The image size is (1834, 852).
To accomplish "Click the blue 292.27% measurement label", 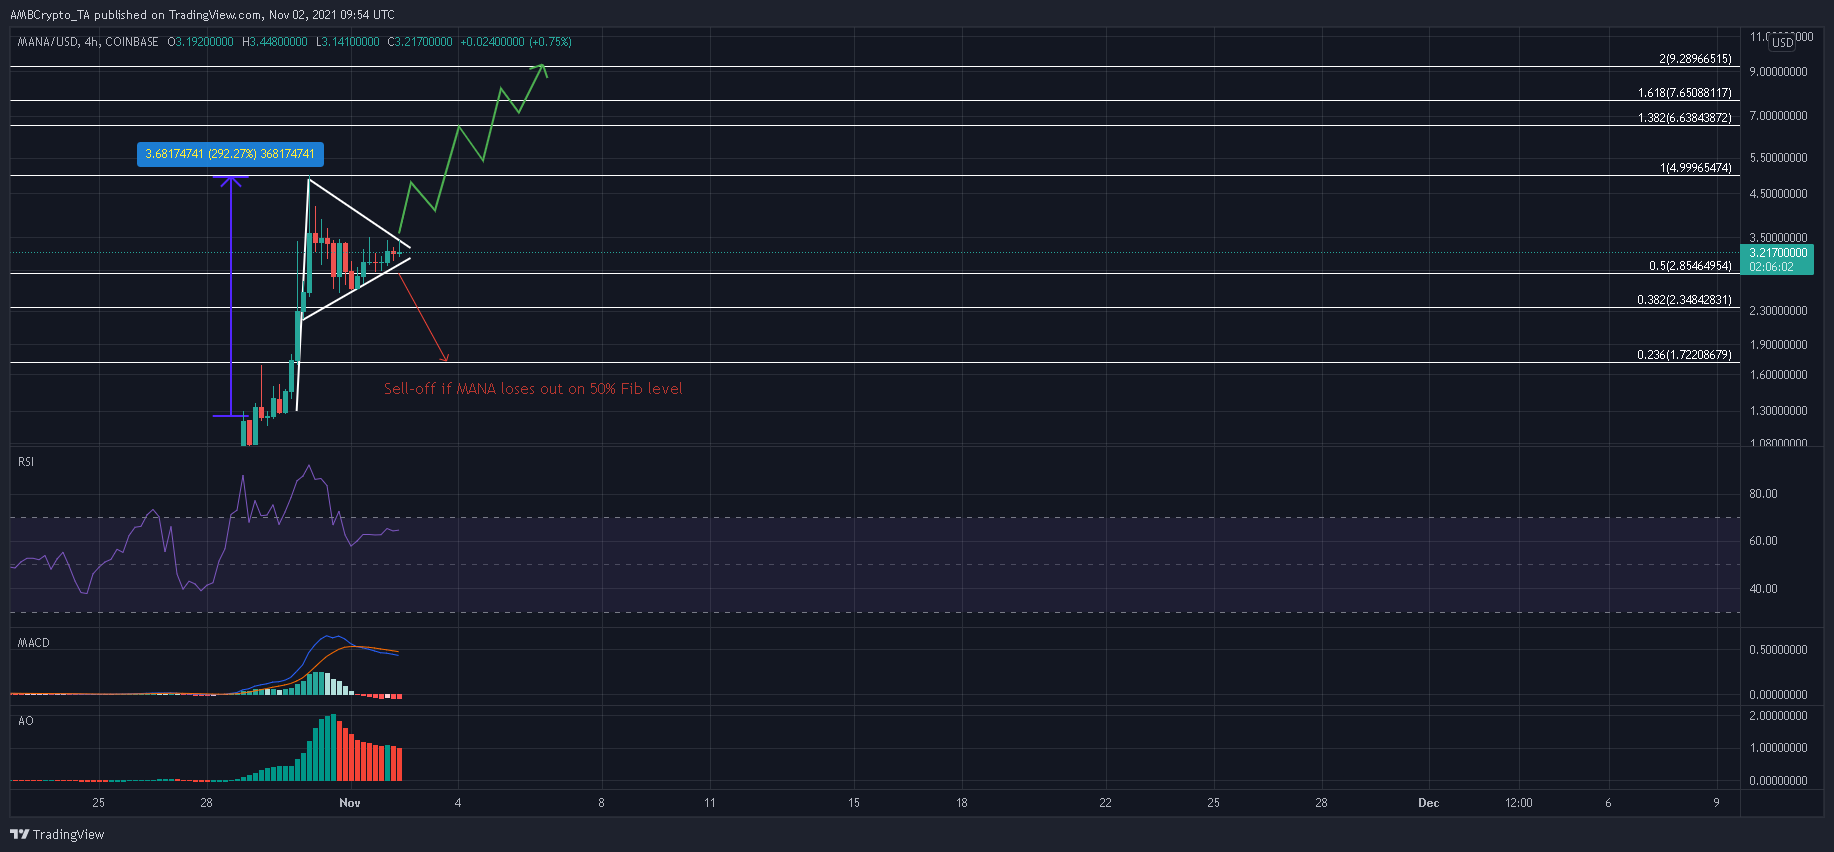I will tap(230, 154).
